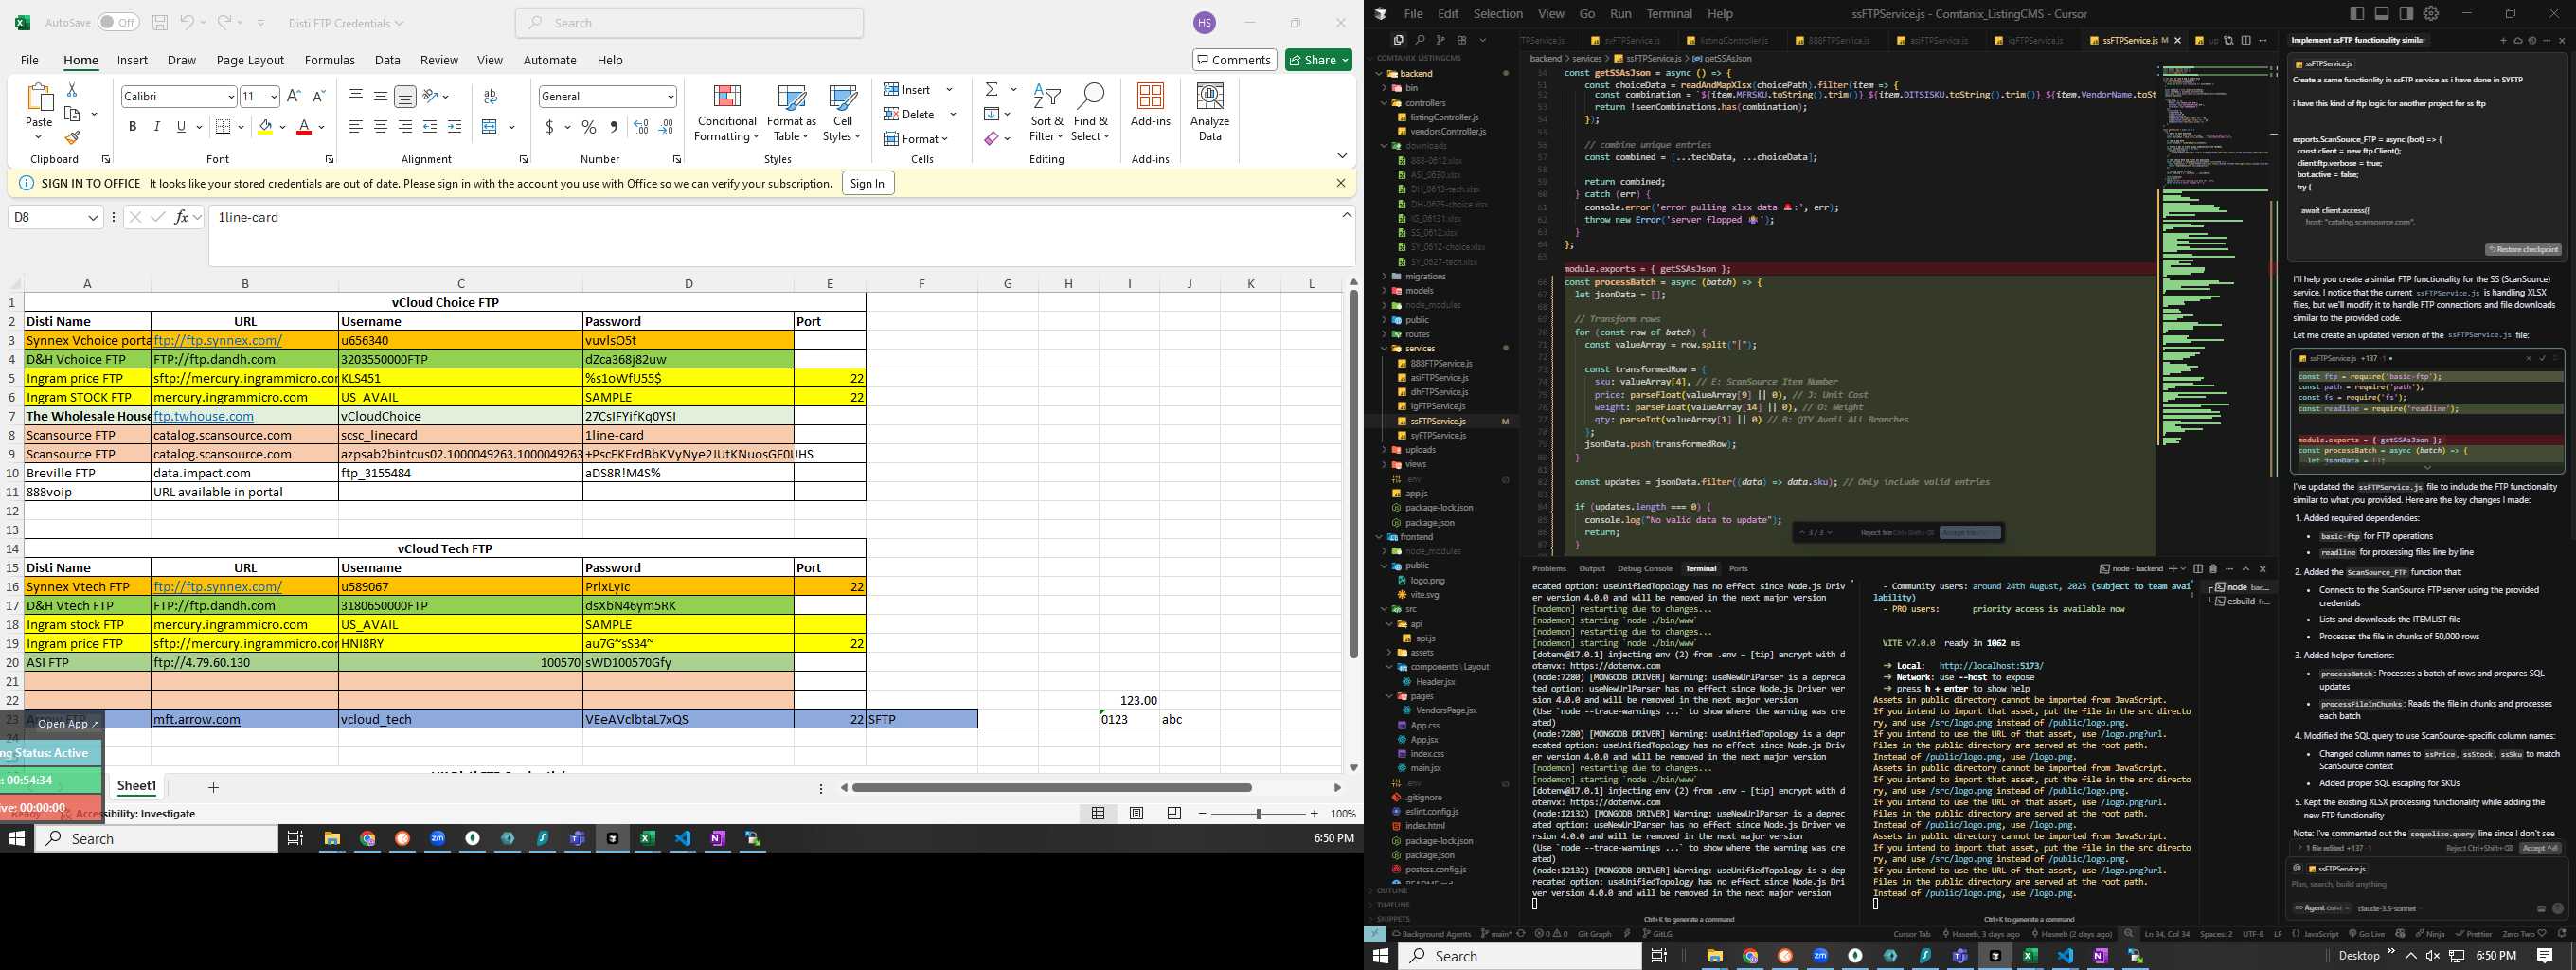Click the Increase Indent icon in Excel
Screen dimensions: 2576x970
pyautogui.click(x=454, y=127)
